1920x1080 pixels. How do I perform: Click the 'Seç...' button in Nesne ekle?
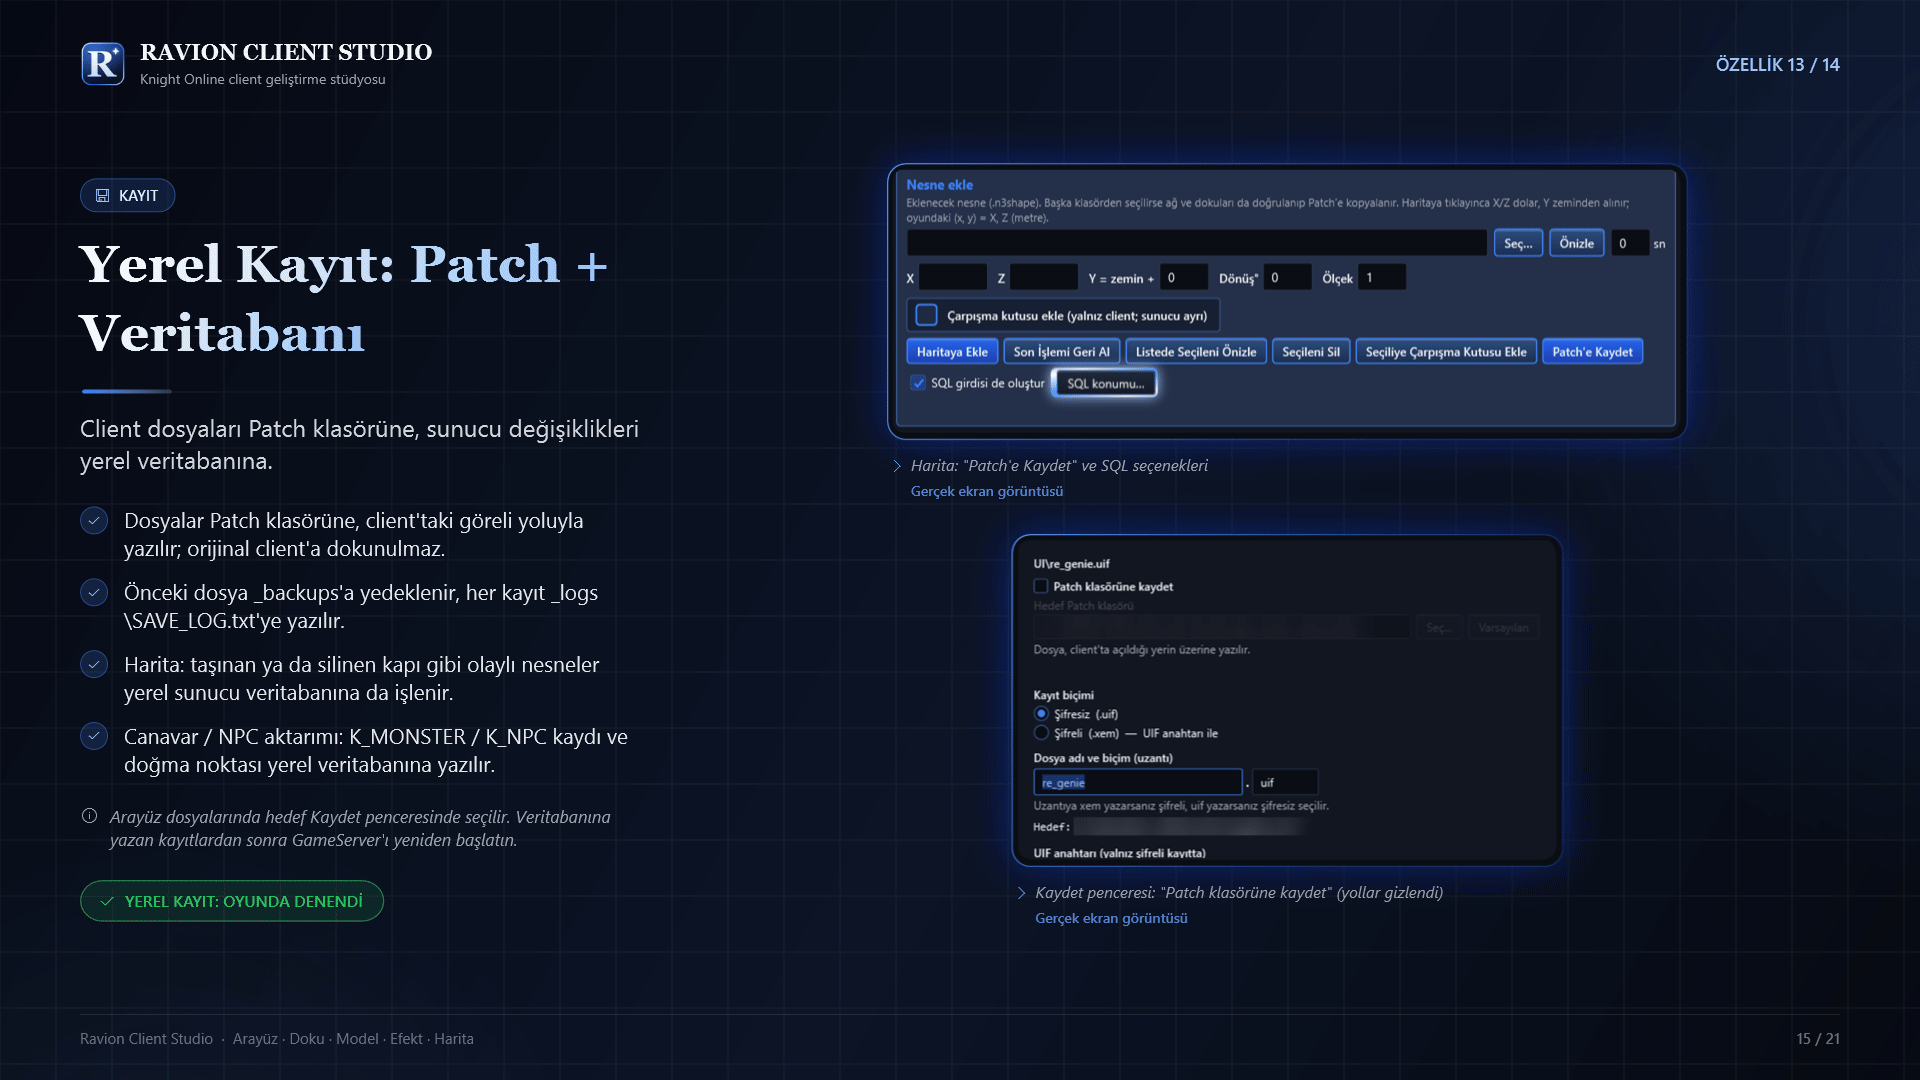(x=1518, y=243)
